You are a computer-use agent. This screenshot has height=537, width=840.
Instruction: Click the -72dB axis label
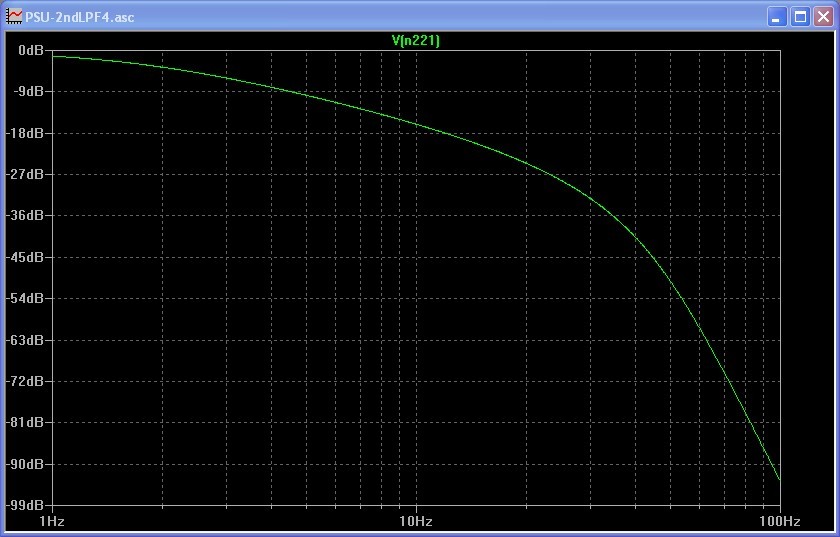coord(25,381)
